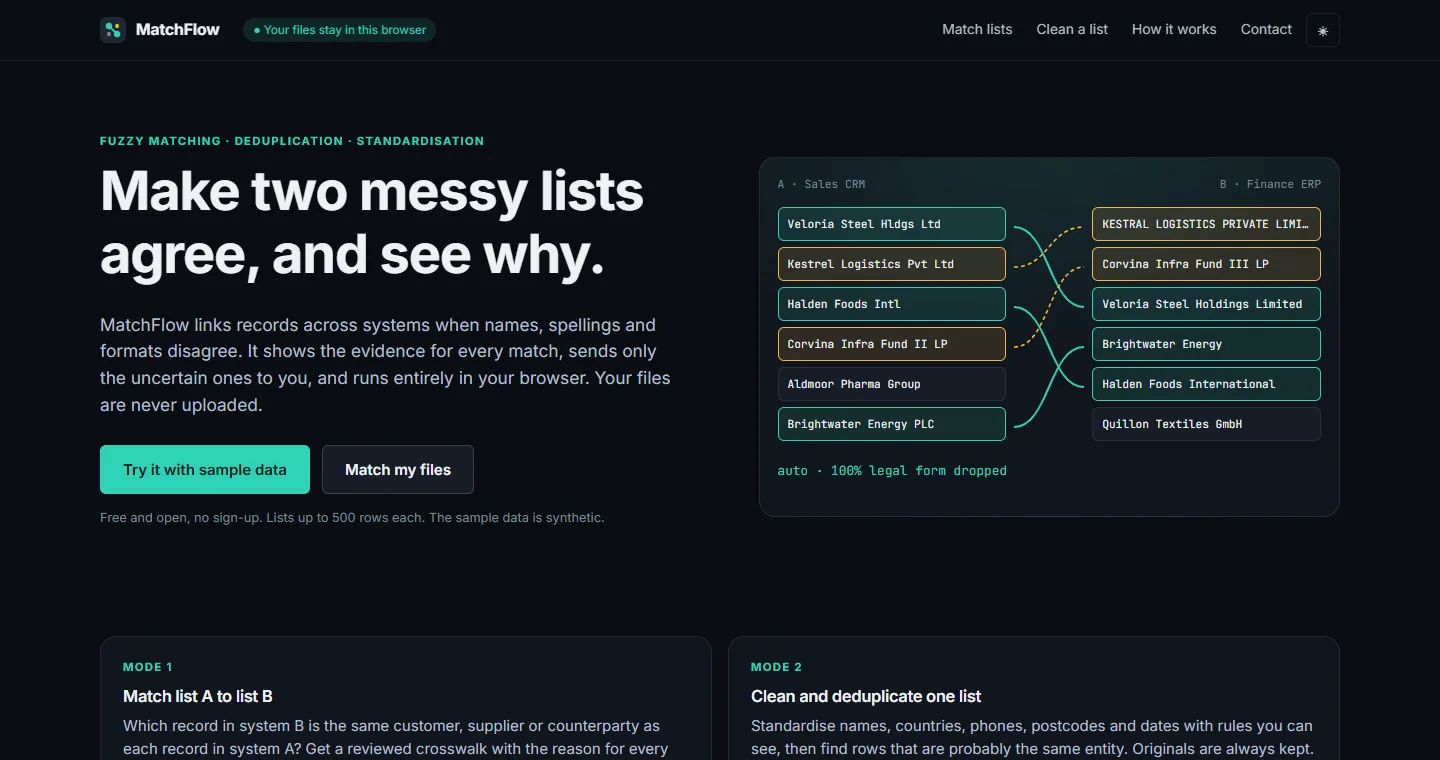This screenshot has width=1440, height=760.
Task: Open the How it works page
Action: 1174,30
